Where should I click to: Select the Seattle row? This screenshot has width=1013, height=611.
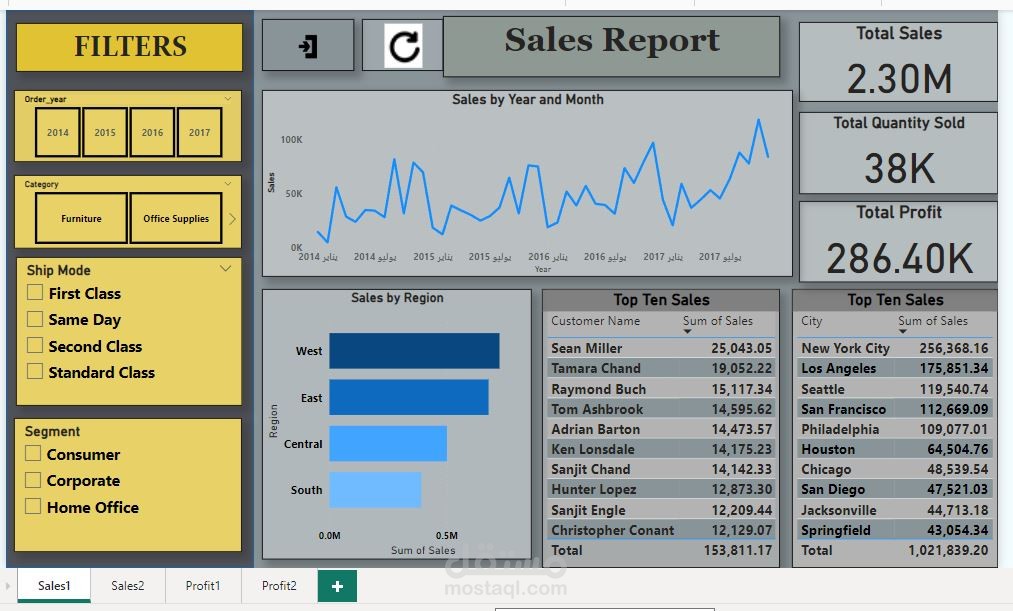click(894, 389)
